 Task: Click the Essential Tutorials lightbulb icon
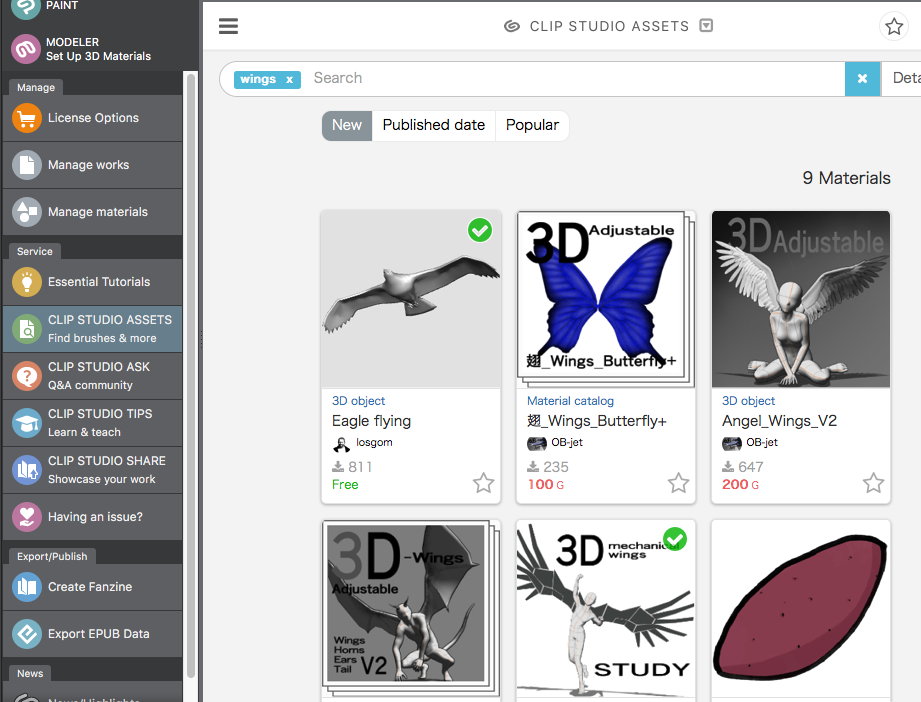pos(26,282)
